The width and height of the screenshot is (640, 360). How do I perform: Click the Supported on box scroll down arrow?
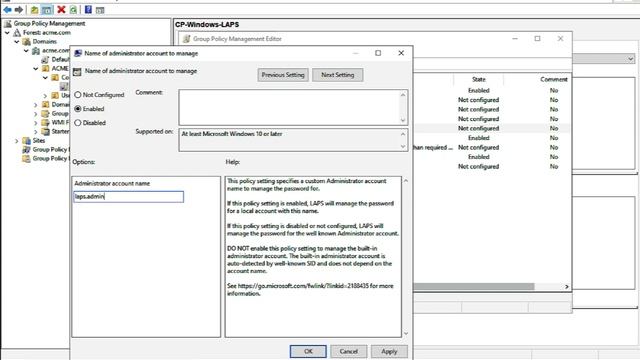pyautogui.click(x=403, y=147)
